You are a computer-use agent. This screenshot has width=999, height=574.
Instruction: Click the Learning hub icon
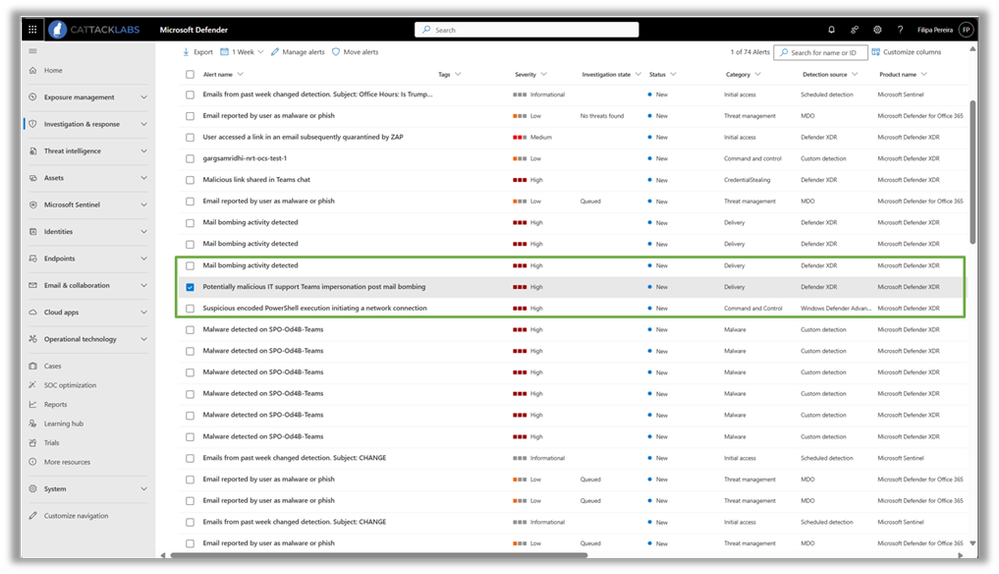pos(32,423)
